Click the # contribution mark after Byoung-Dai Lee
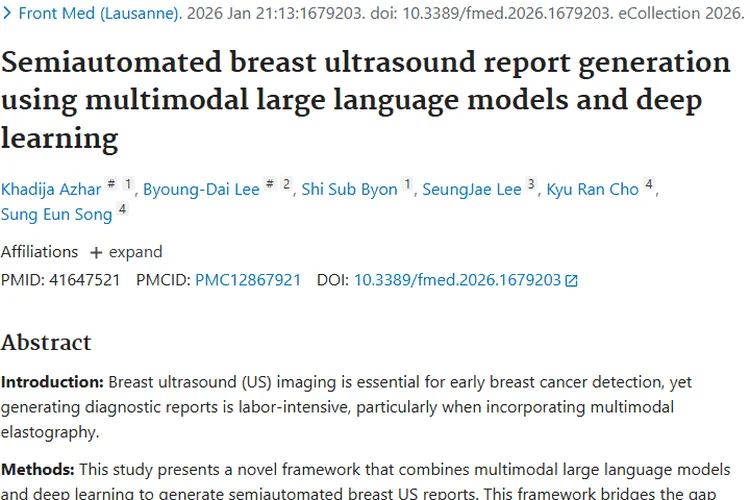 (269, 185)
